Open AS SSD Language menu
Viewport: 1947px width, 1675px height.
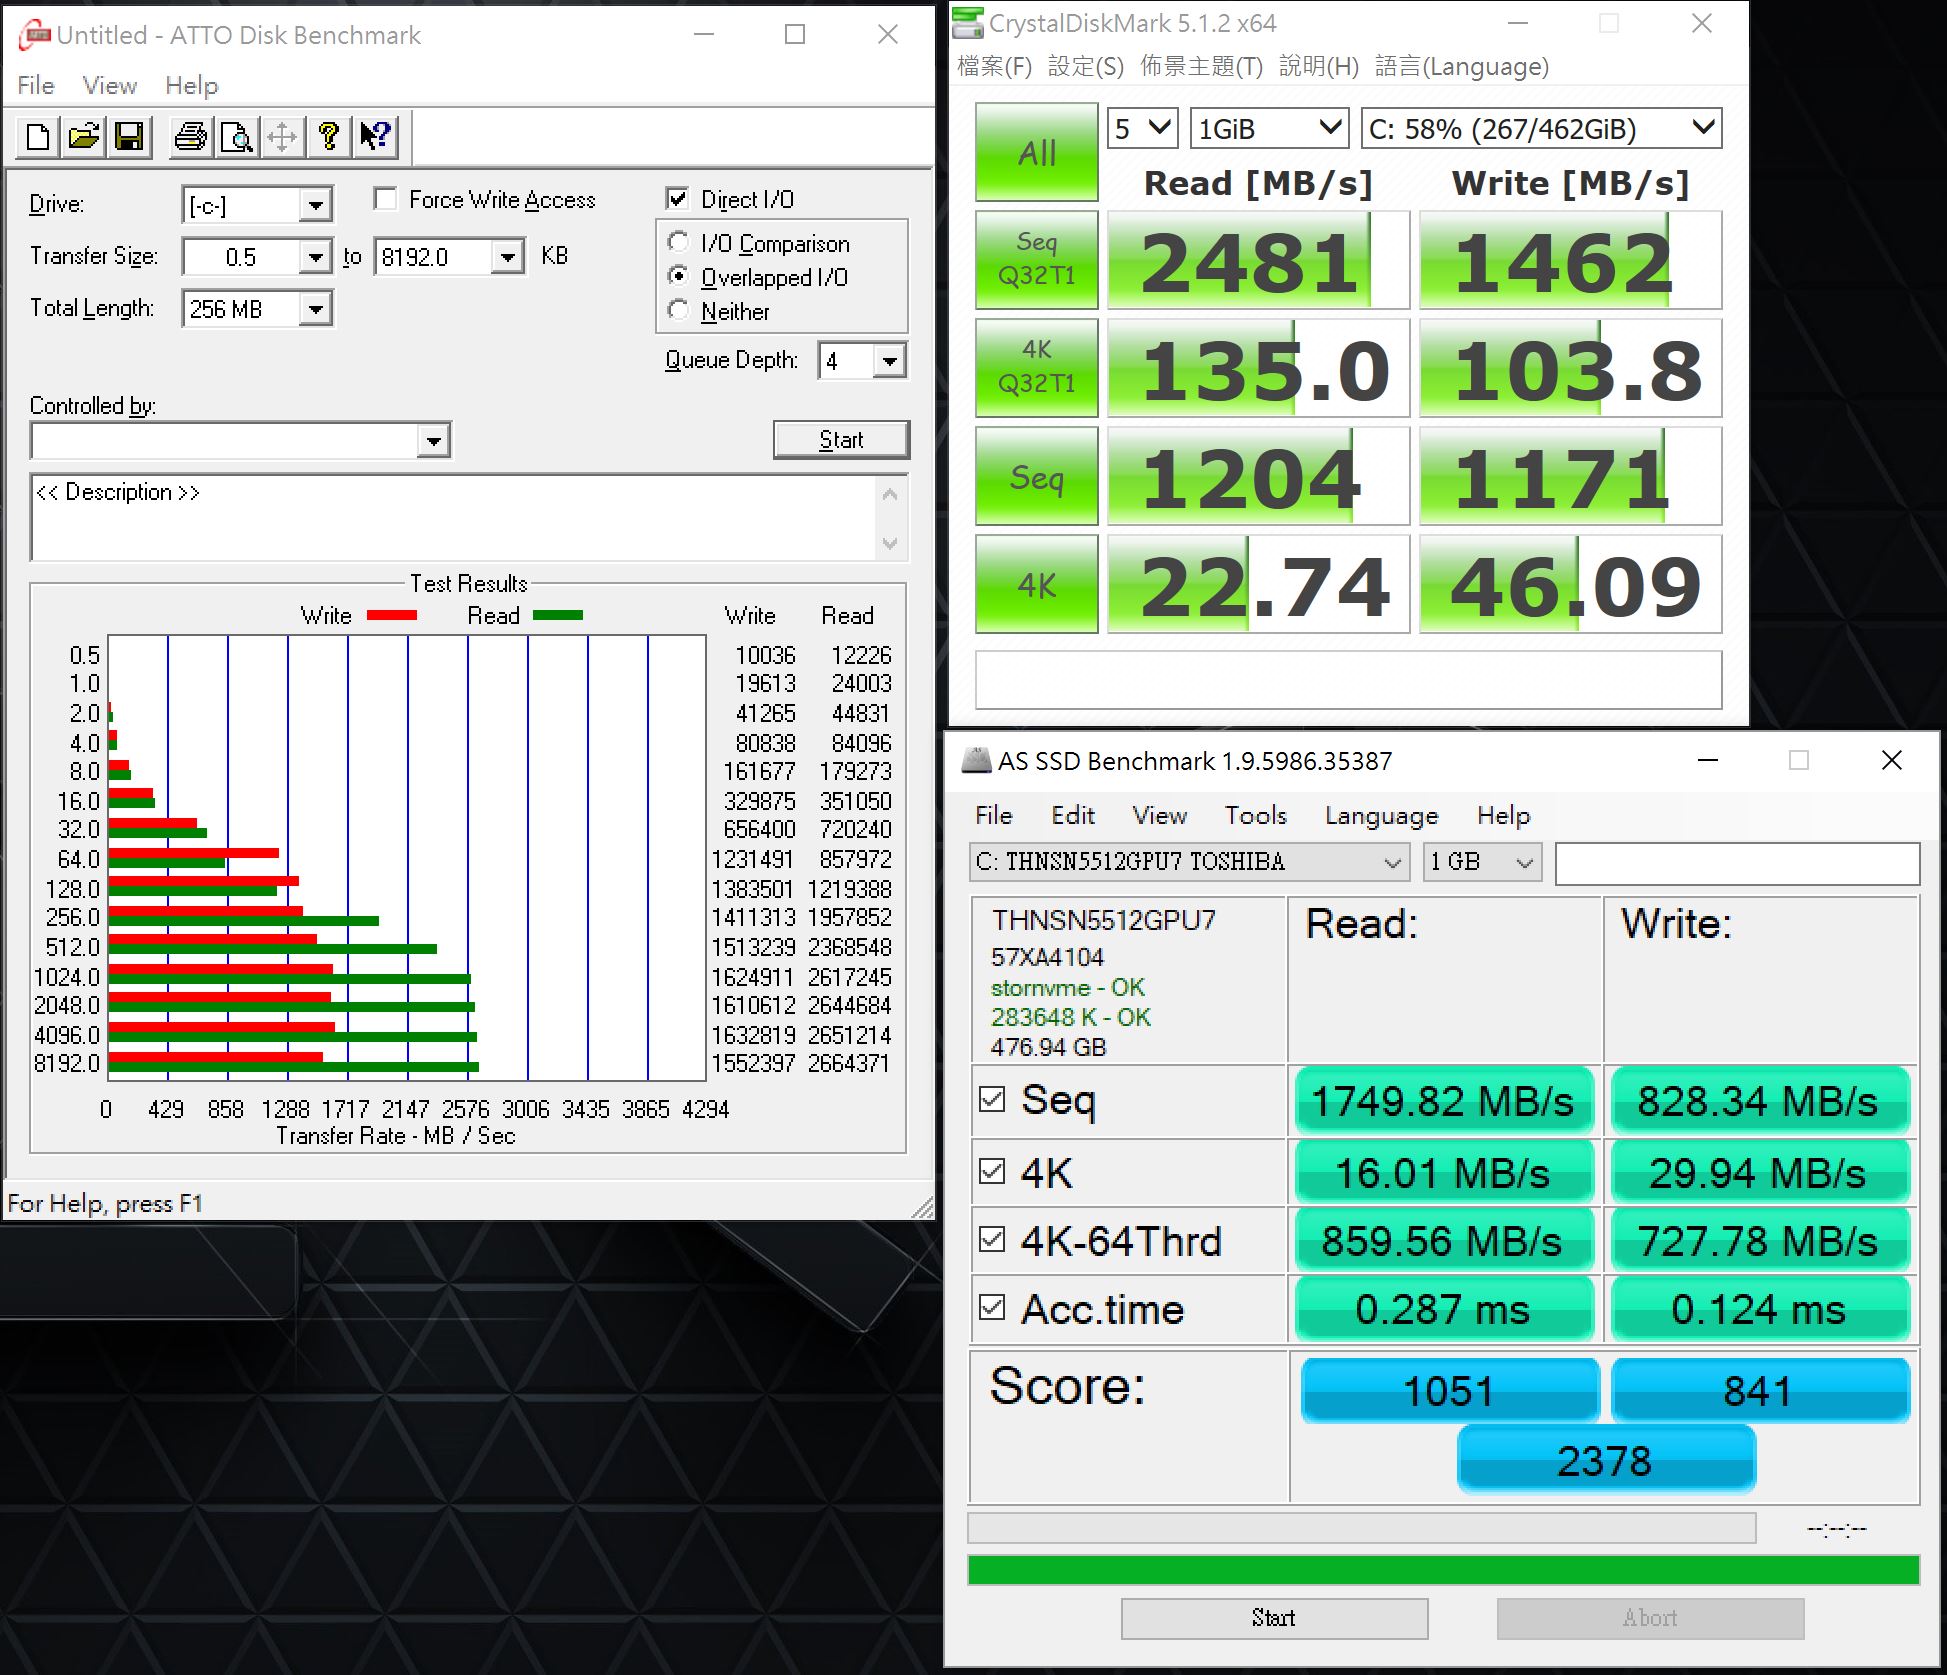pos(1381,816)
